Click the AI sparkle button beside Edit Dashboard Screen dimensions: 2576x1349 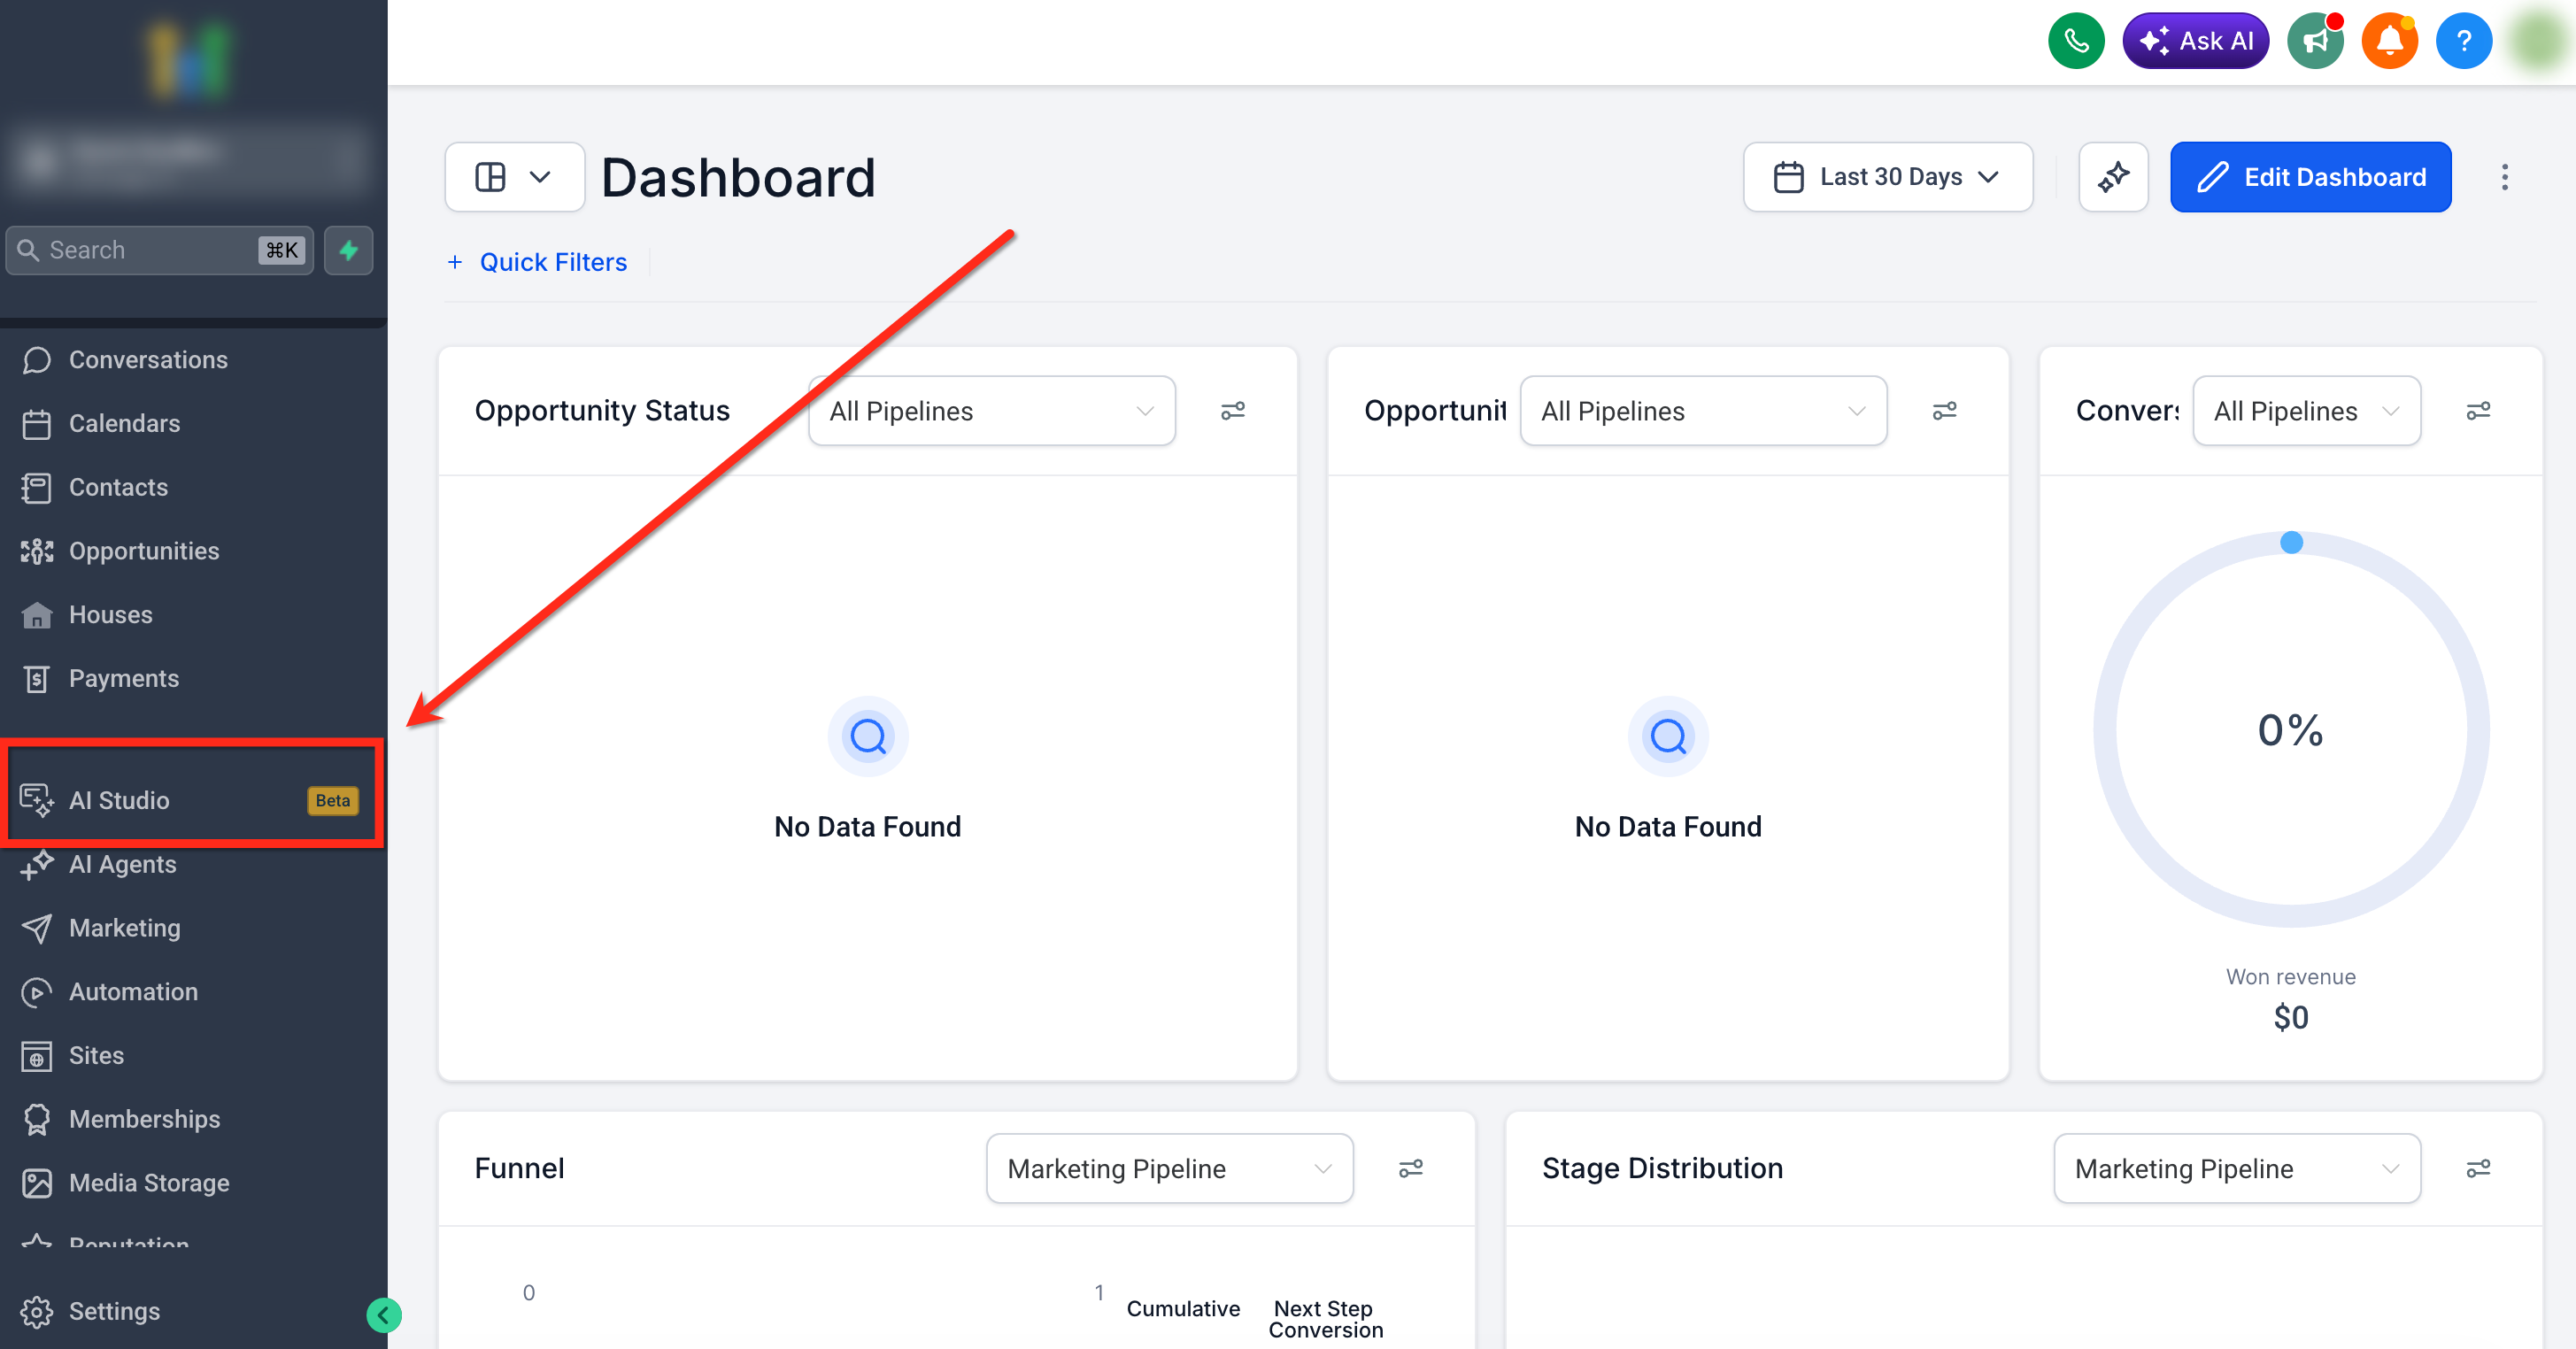(x=2113, y=177)
